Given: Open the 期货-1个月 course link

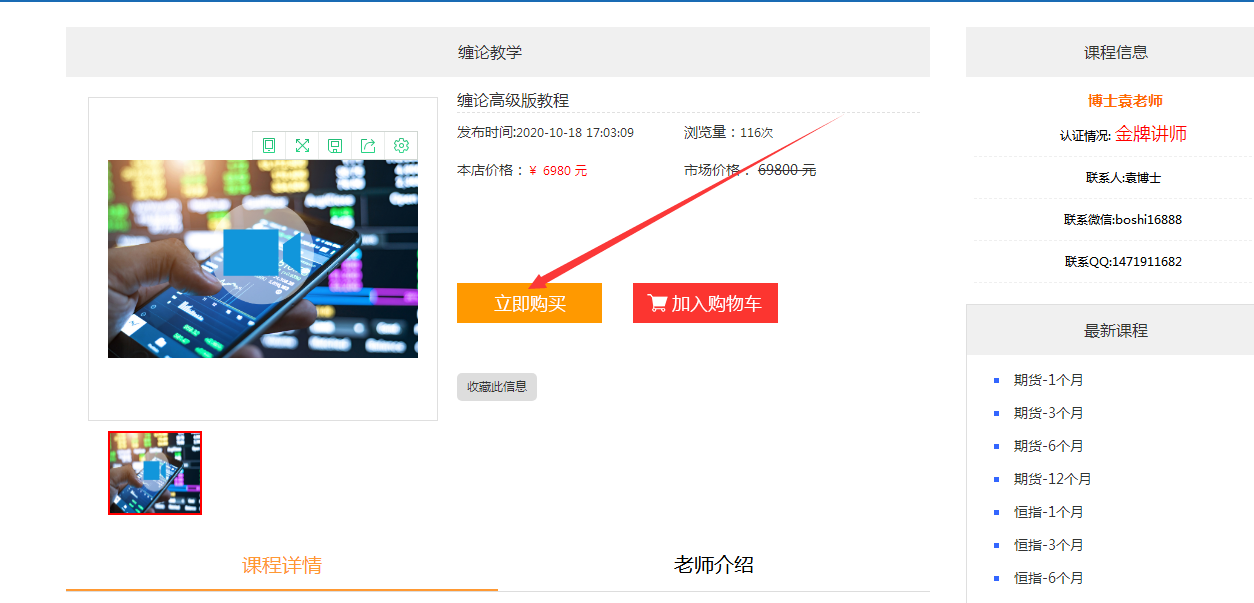Looking at the screenshot, I should 1048,380.
